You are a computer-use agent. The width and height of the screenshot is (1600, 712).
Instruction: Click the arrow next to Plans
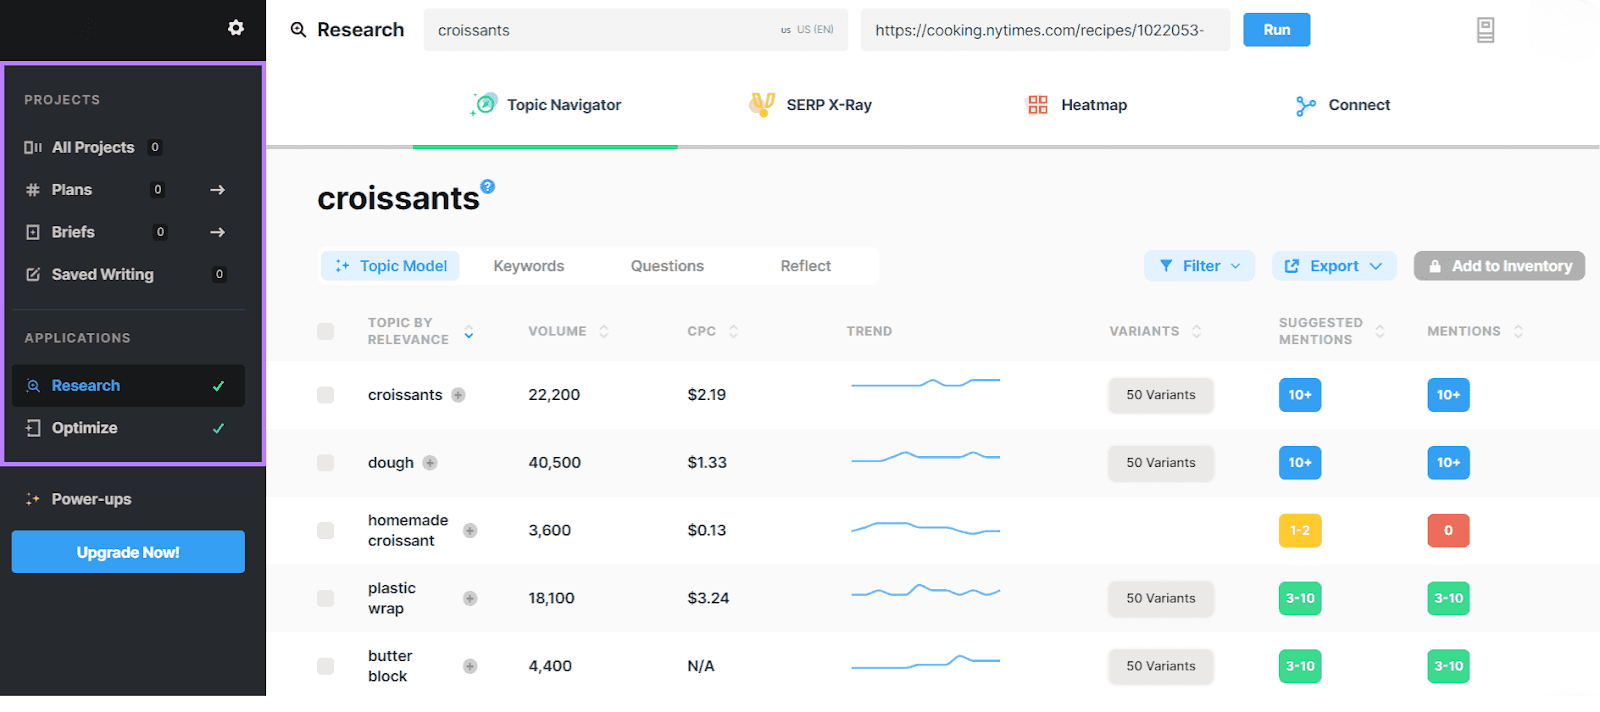point(217,190)
